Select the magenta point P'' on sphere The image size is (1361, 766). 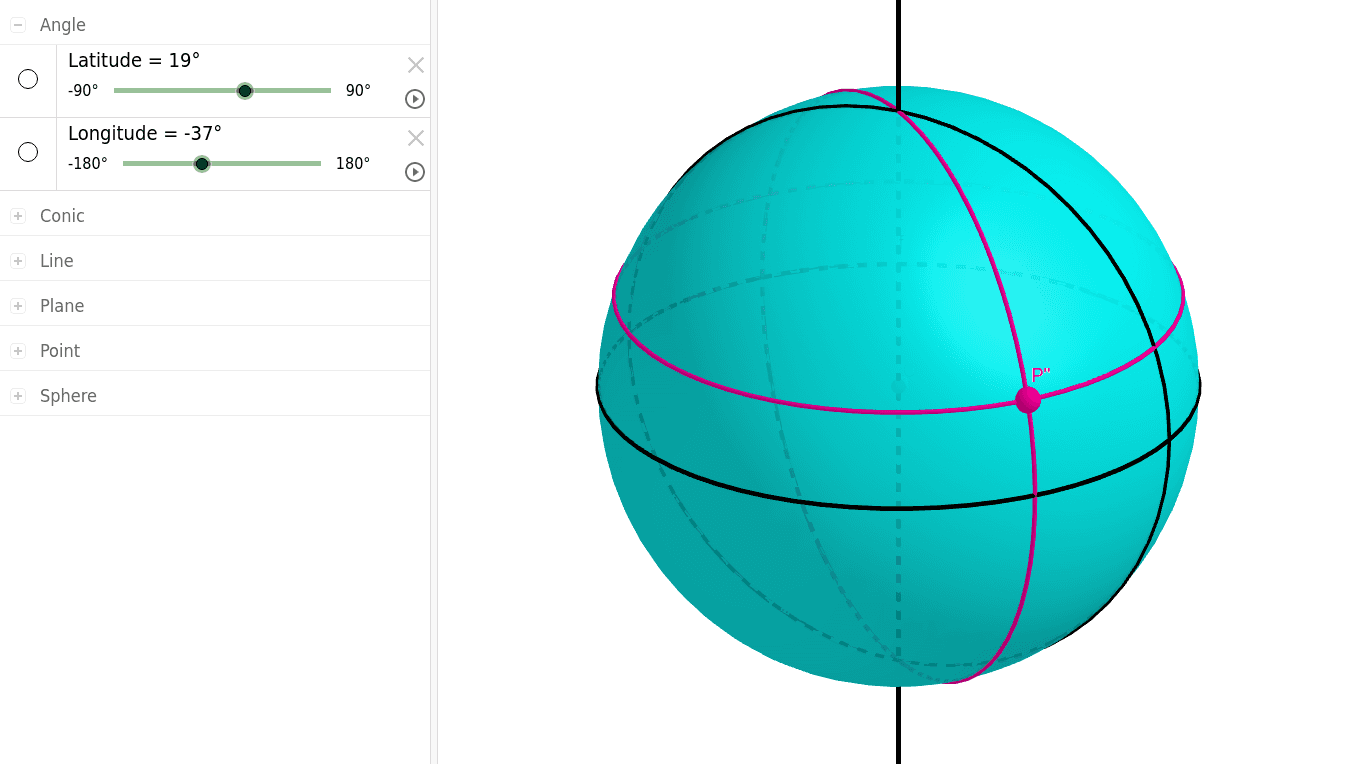[1028, 400]
